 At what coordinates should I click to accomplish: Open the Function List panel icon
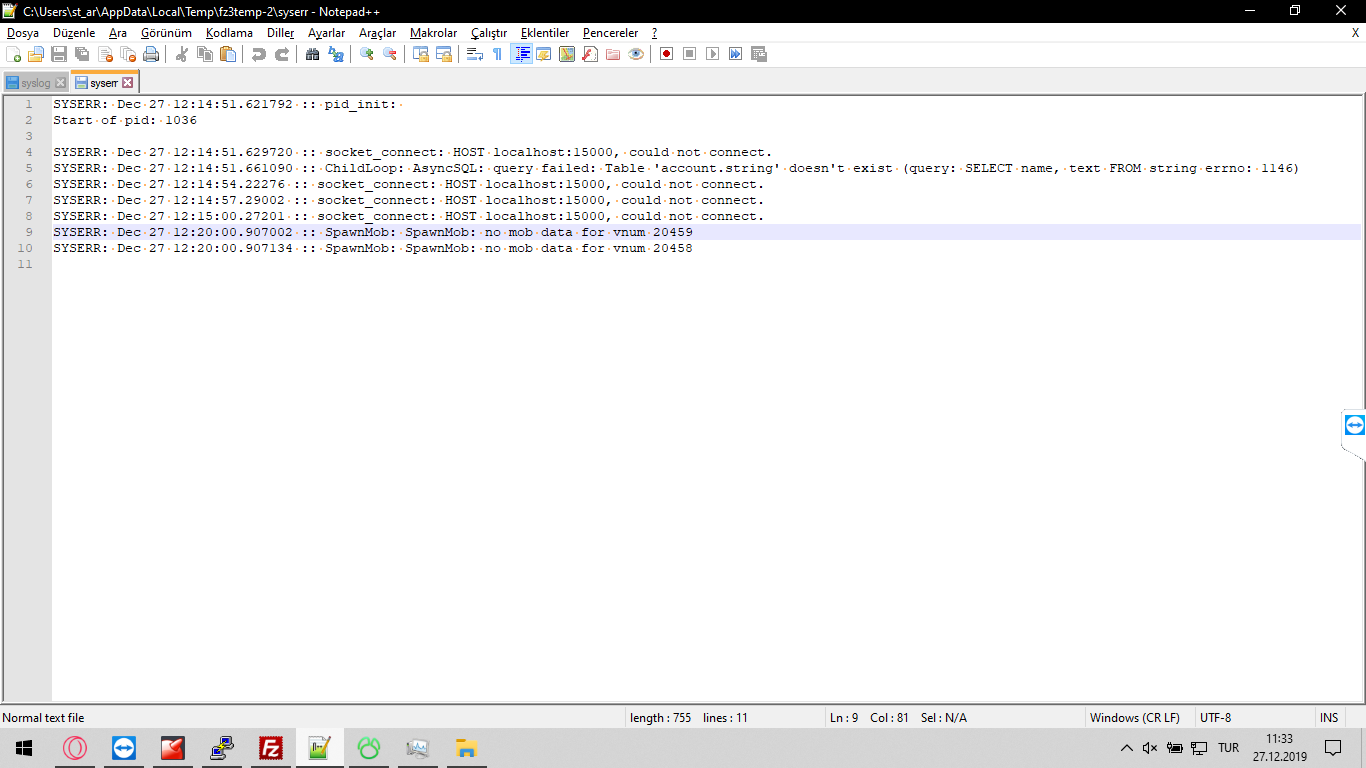coord(590,54)
